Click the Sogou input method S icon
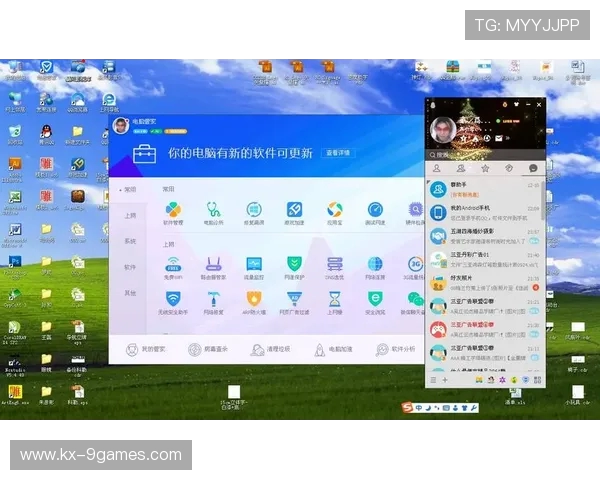This screenshot has width=600, height=480. pos(407,408)
